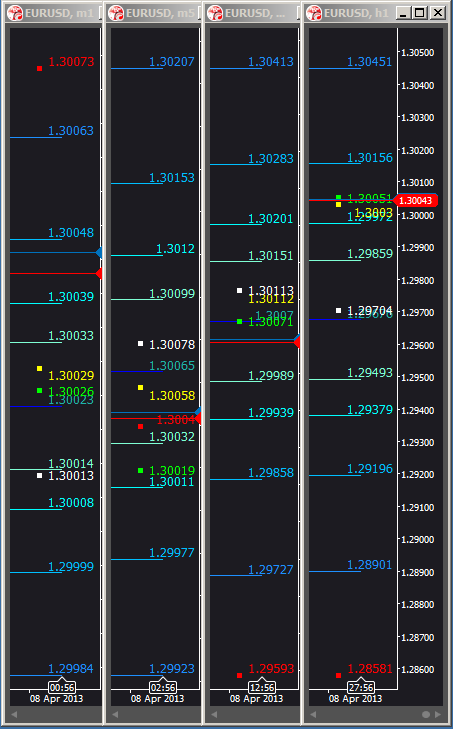Click the left scroll arrow in m1 window
453x729 pixels.
click(x=14, y=714)
